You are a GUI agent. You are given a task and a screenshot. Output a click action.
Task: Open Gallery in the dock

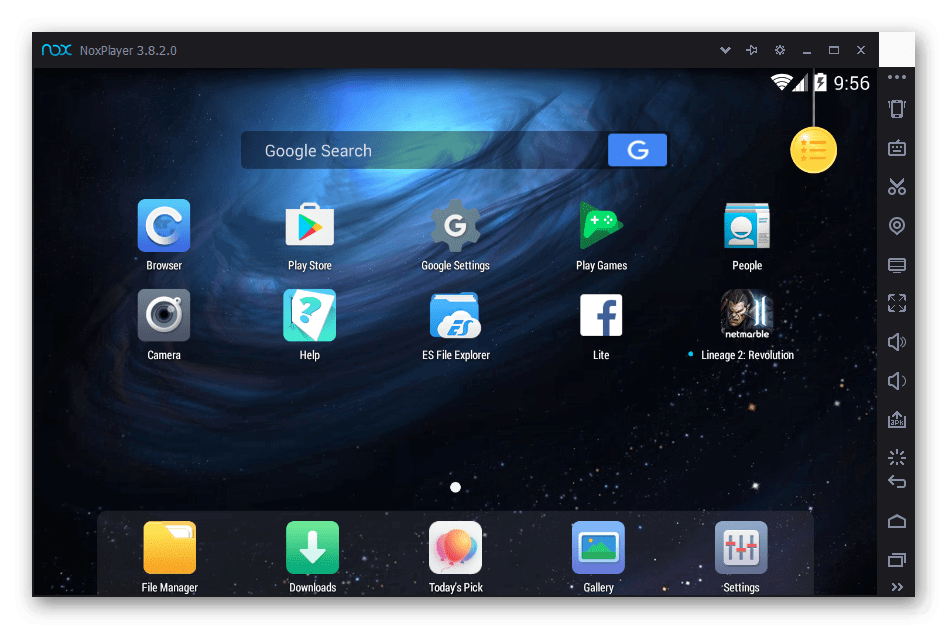pos(598,547)
